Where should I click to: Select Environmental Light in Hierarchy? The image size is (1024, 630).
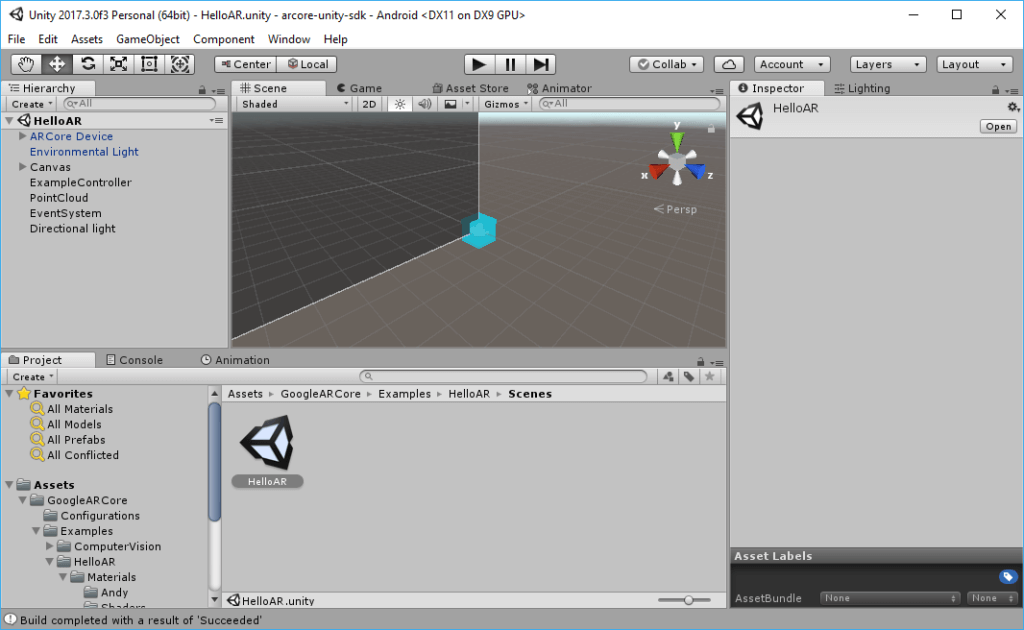click(84, 151)
